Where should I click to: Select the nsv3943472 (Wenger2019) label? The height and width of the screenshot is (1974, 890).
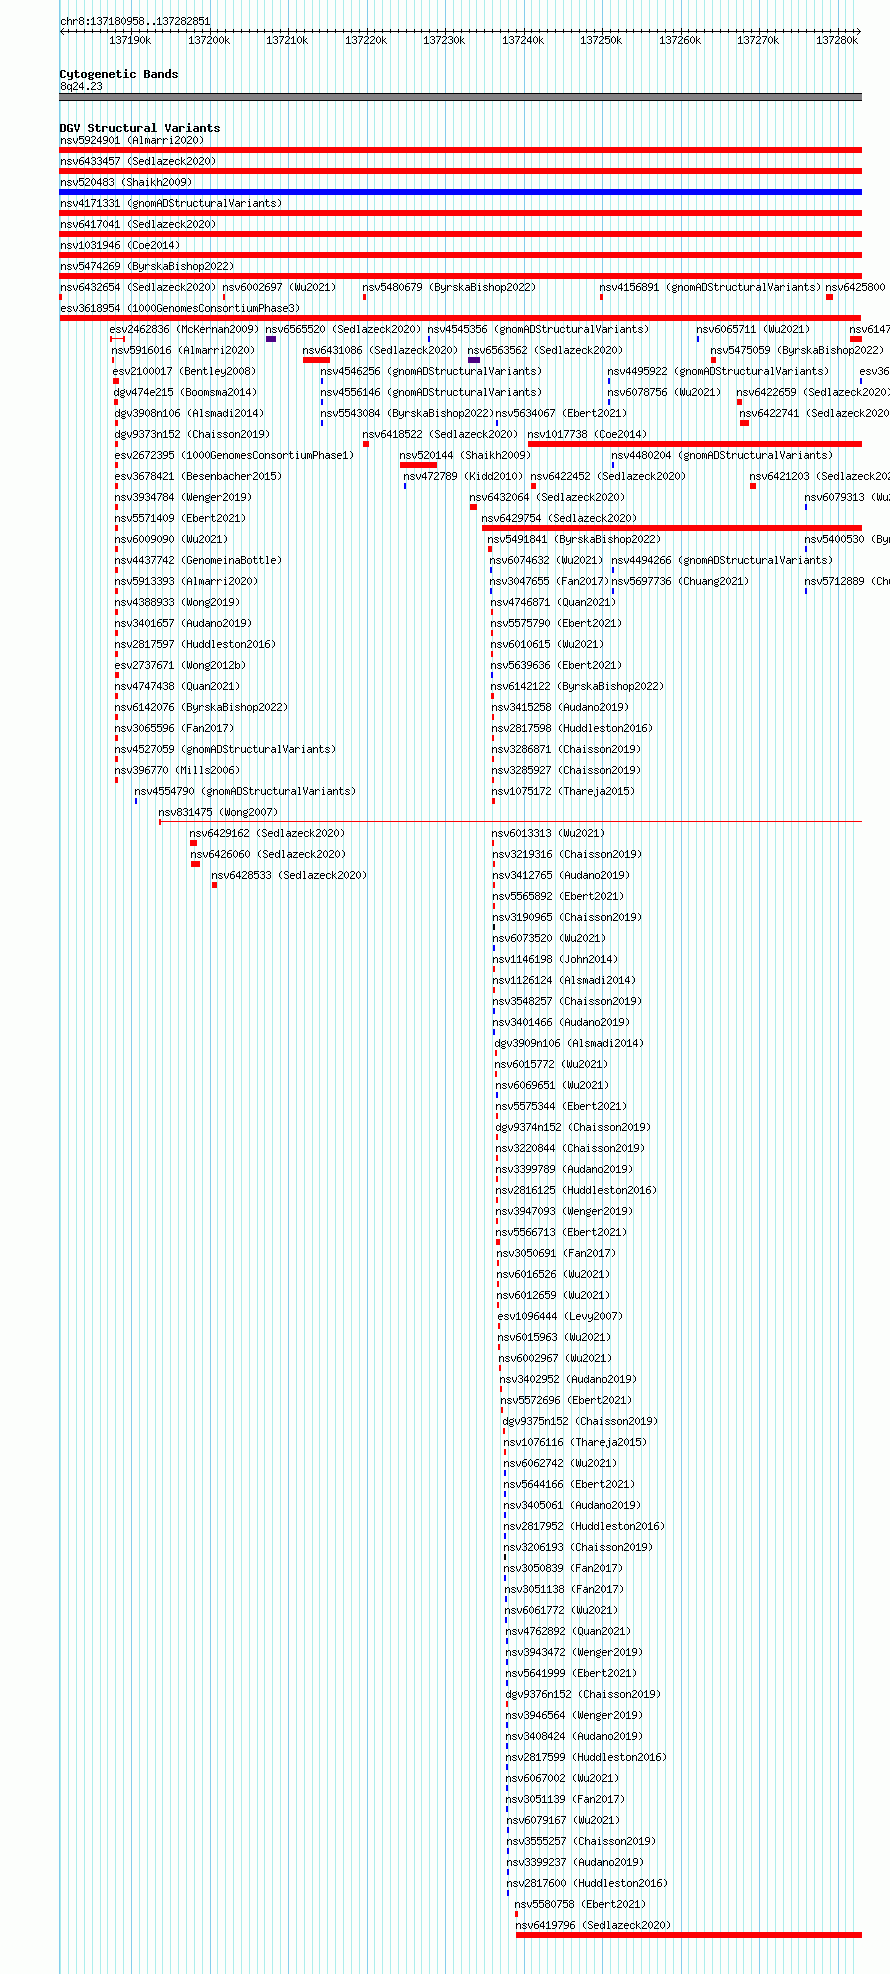coord(574,1652)
